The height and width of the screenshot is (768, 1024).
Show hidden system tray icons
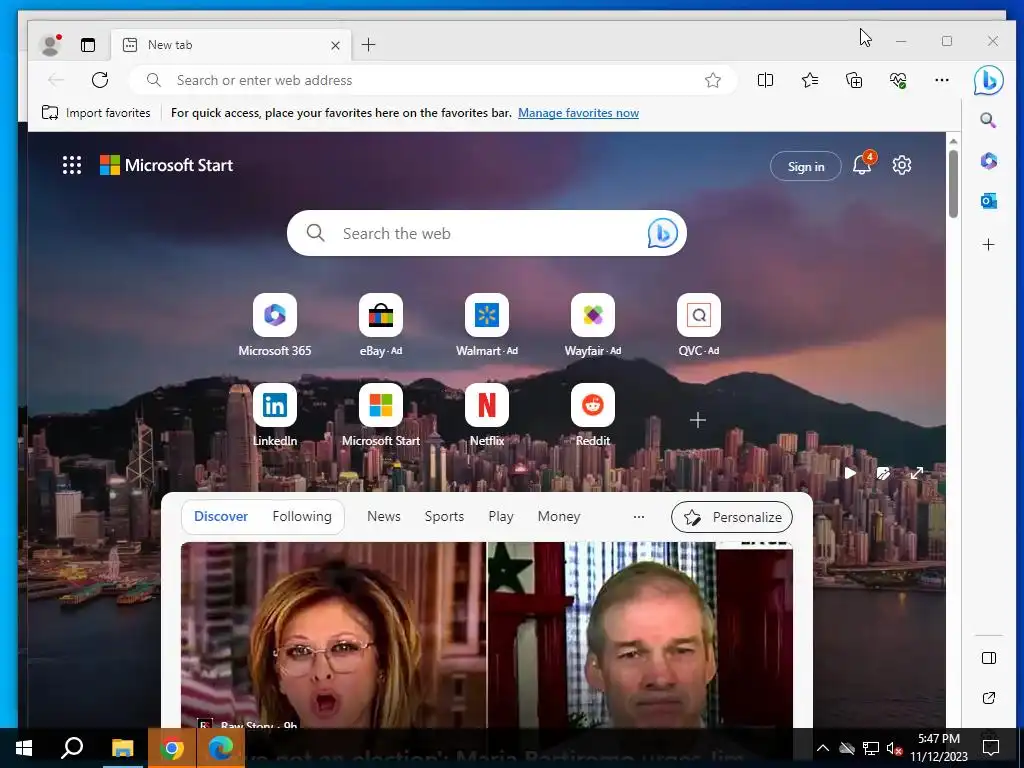tap(823, 748)
